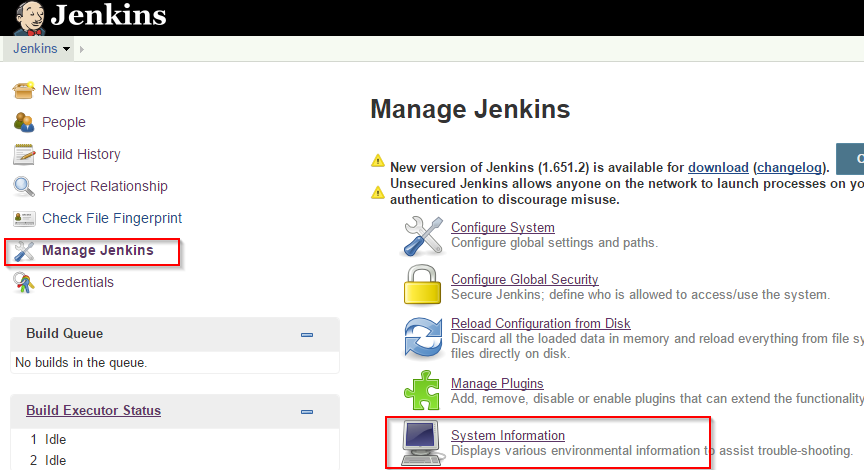
Task: Open the New Item sidebar link
Action: point(72,90)
